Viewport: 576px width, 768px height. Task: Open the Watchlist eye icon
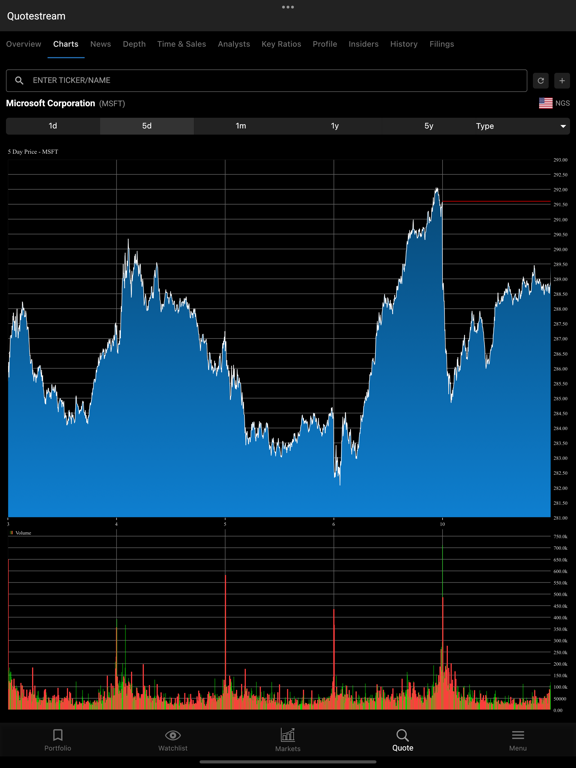(172, 735)
